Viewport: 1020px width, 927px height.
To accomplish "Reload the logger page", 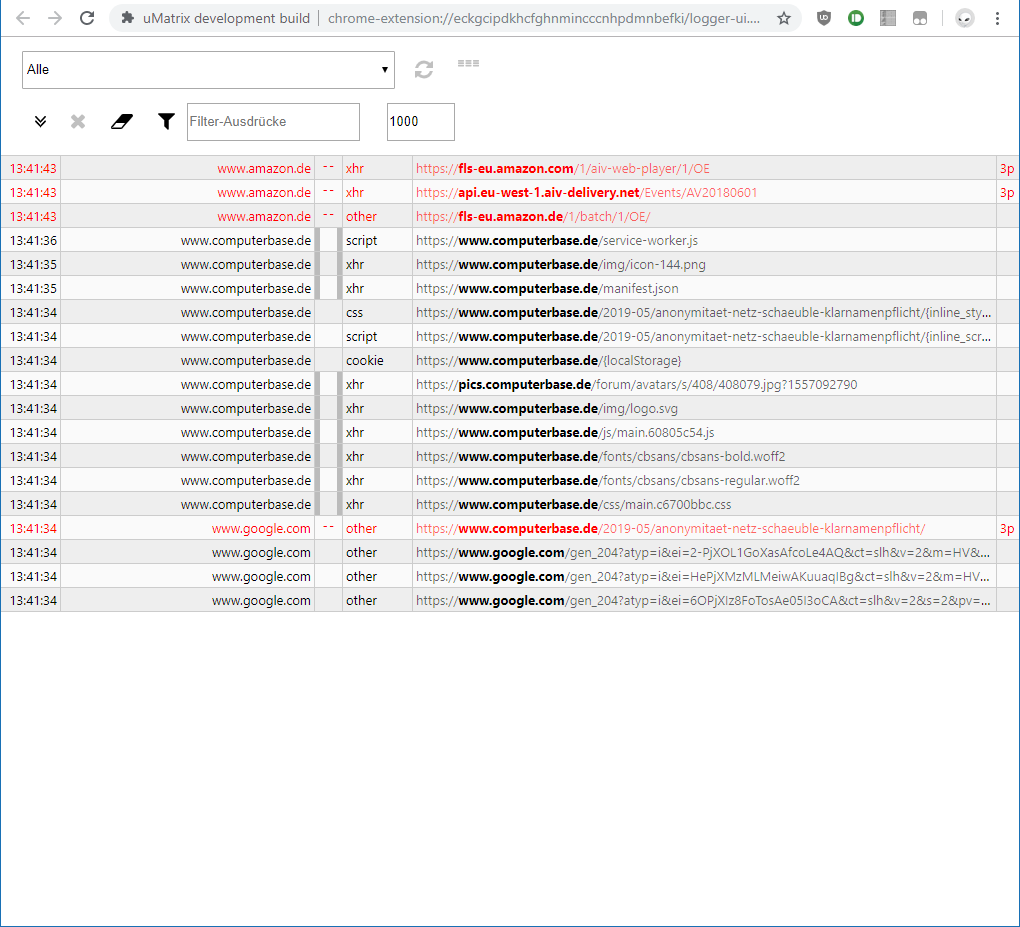I will point(87,18).
